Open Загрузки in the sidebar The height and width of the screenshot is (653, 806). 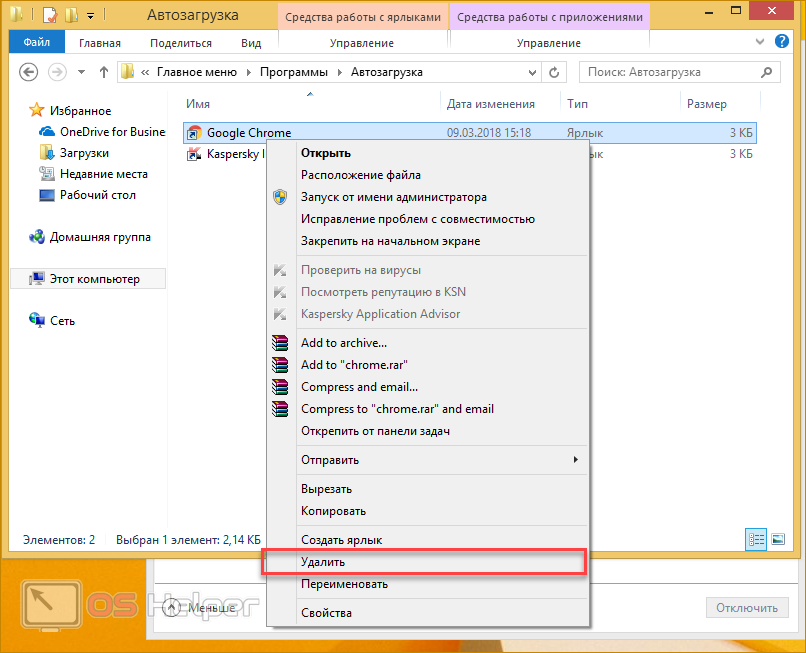(84, 153)
